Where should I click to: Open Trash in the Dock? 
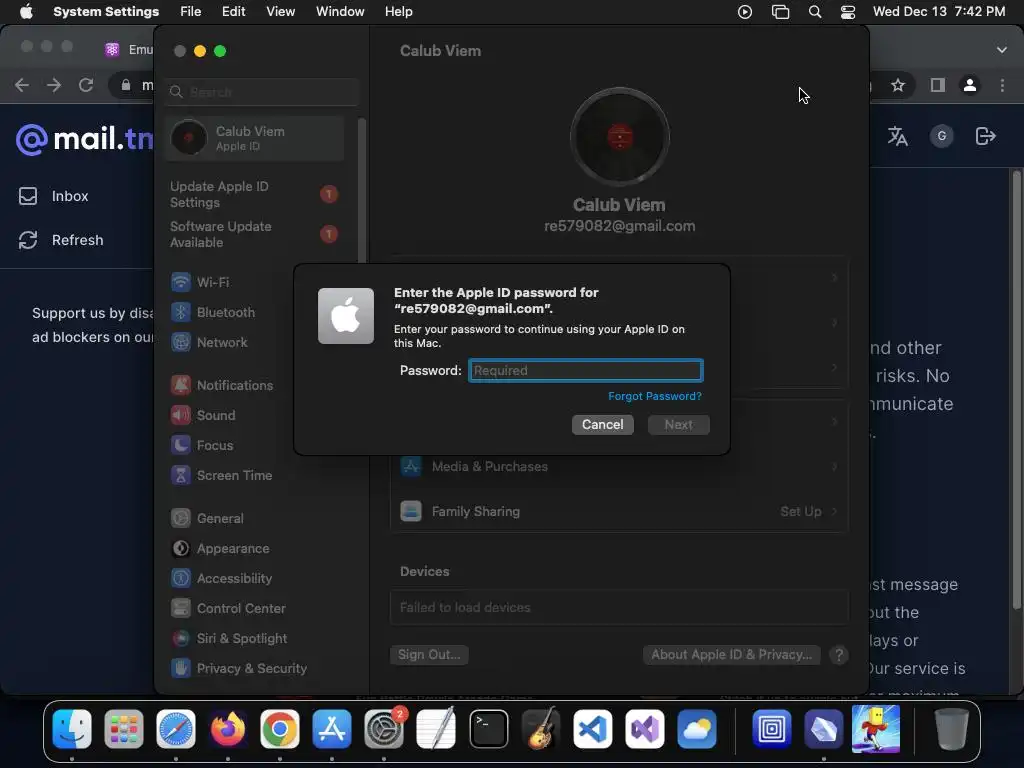coord(952,728)
